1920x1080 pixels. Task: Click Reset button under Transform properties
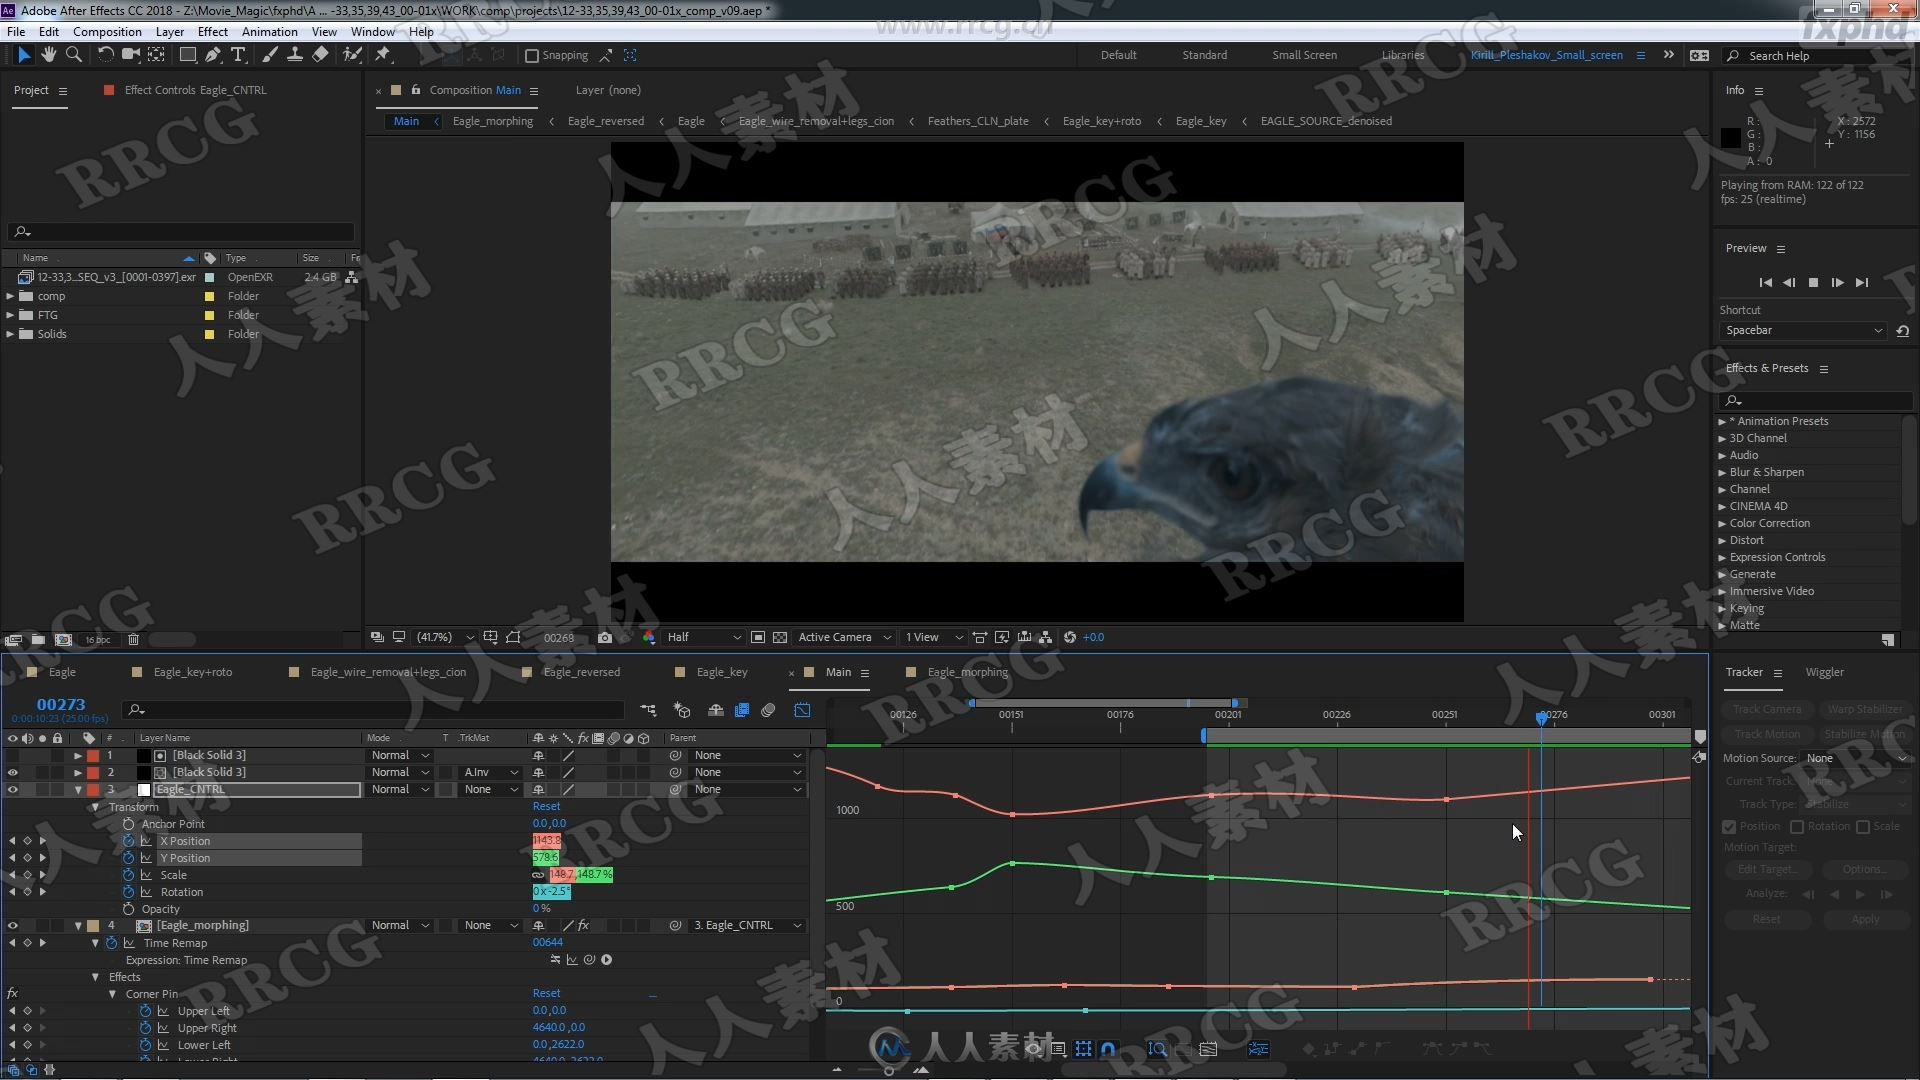(x=546, y=806)
